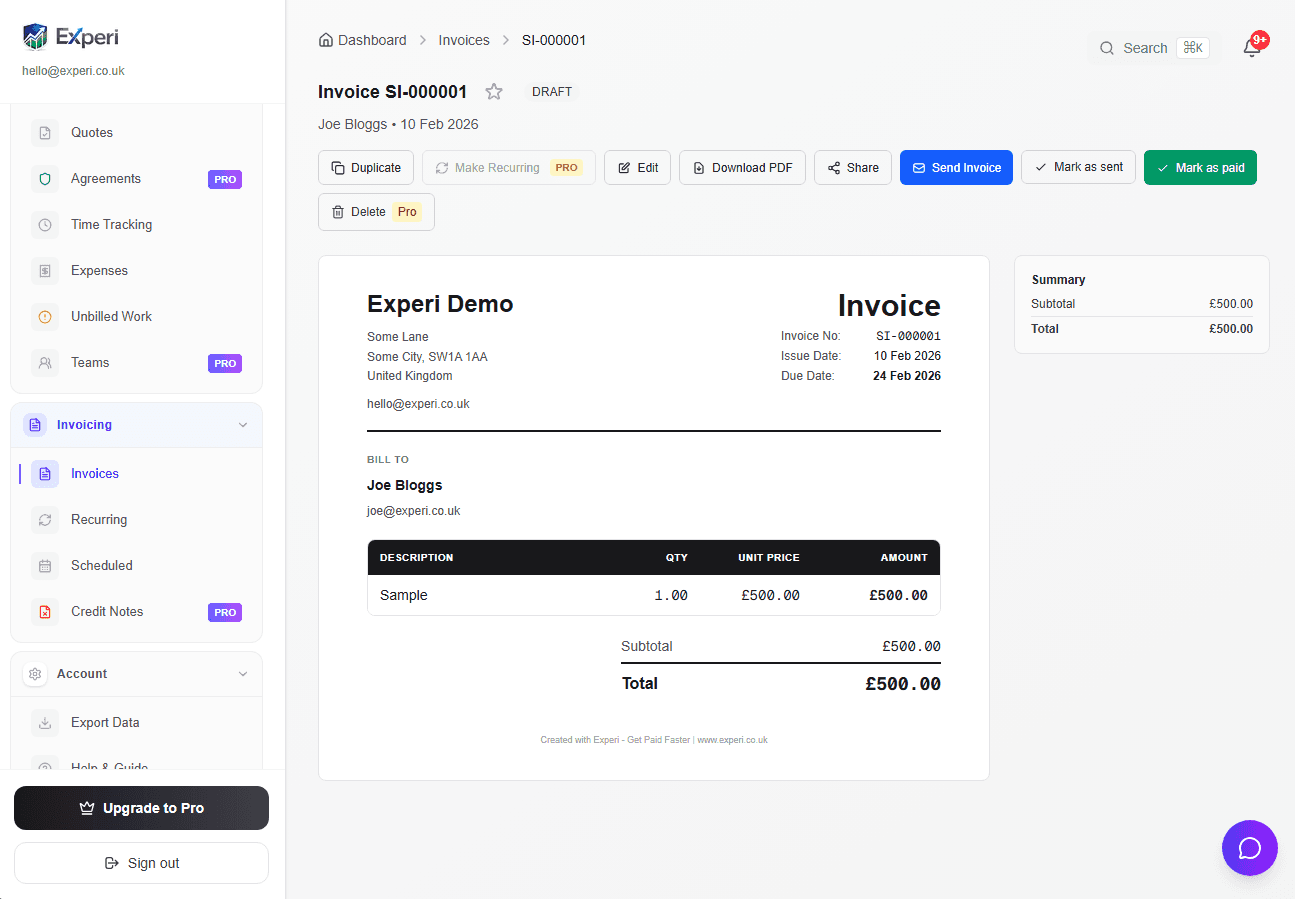Download the invoice as PDF
Image resolution: width=1295 pixels, height=899 pixels.
point(742,167)
